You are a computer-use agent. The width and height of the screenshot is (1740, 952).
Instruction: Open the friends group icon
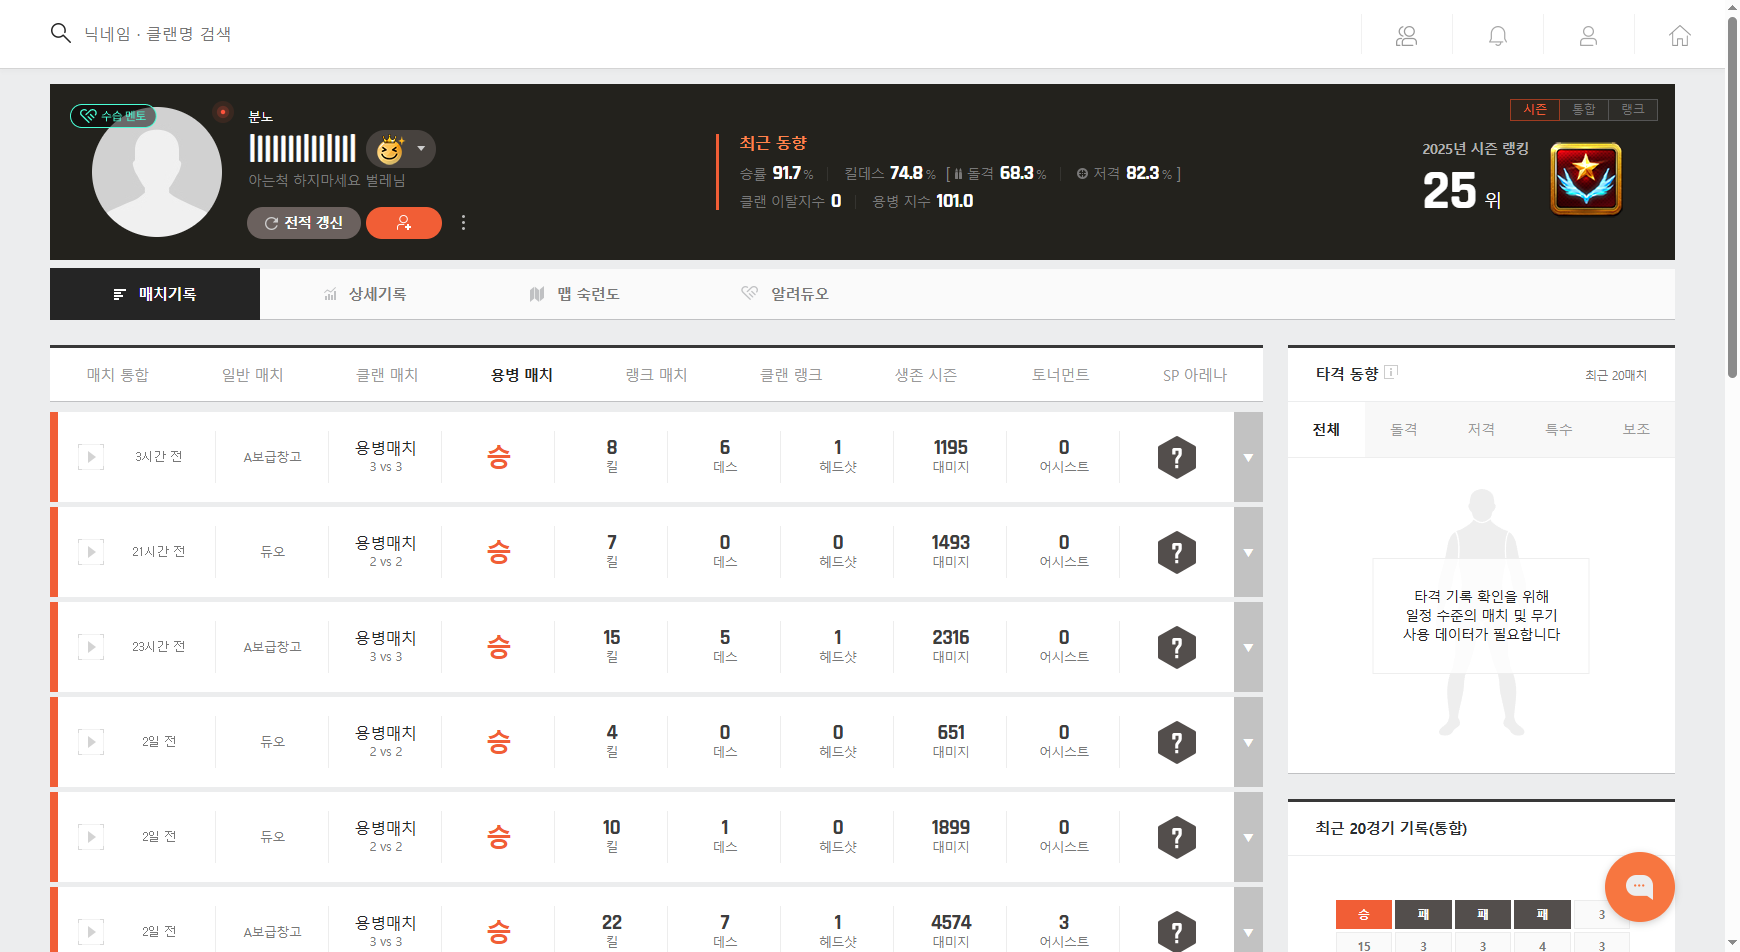(1406, 36)
